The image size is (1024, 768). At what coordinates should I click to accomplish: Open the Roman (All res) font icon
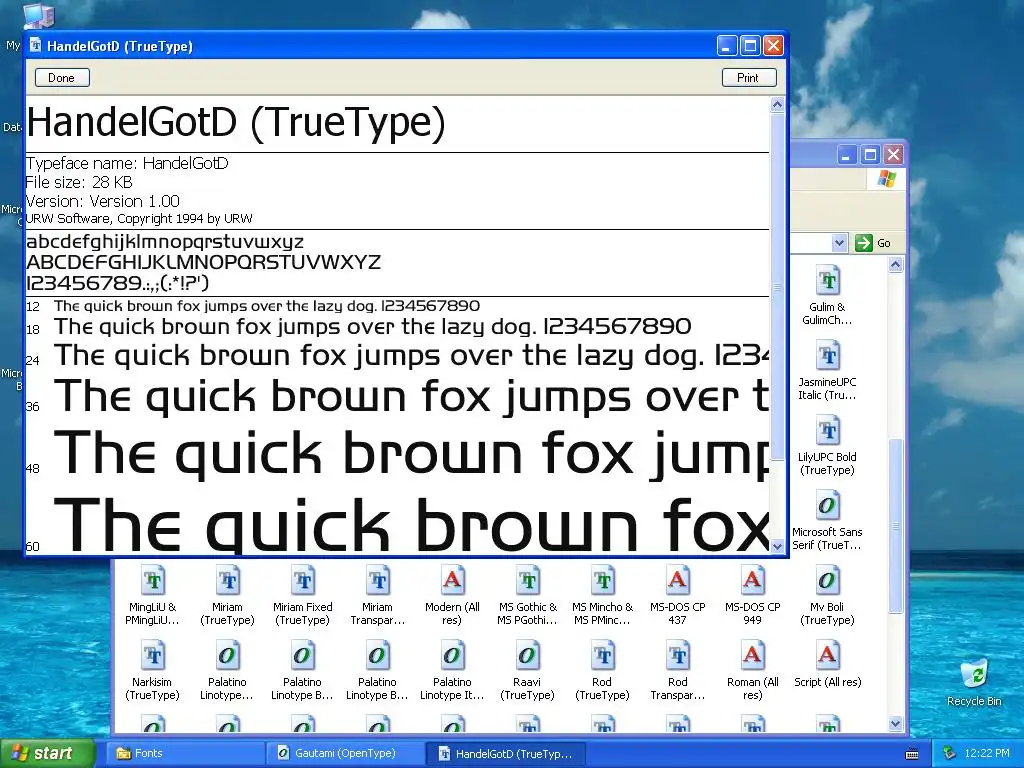752,656
